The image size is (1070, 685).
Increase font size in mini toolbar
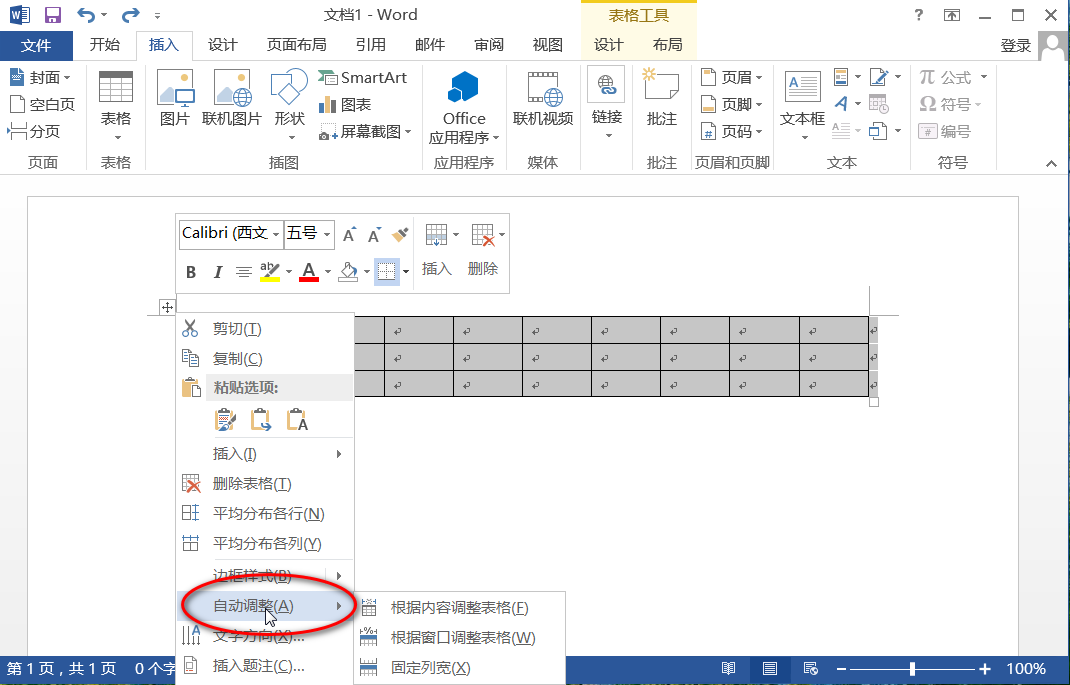[349, 235]
